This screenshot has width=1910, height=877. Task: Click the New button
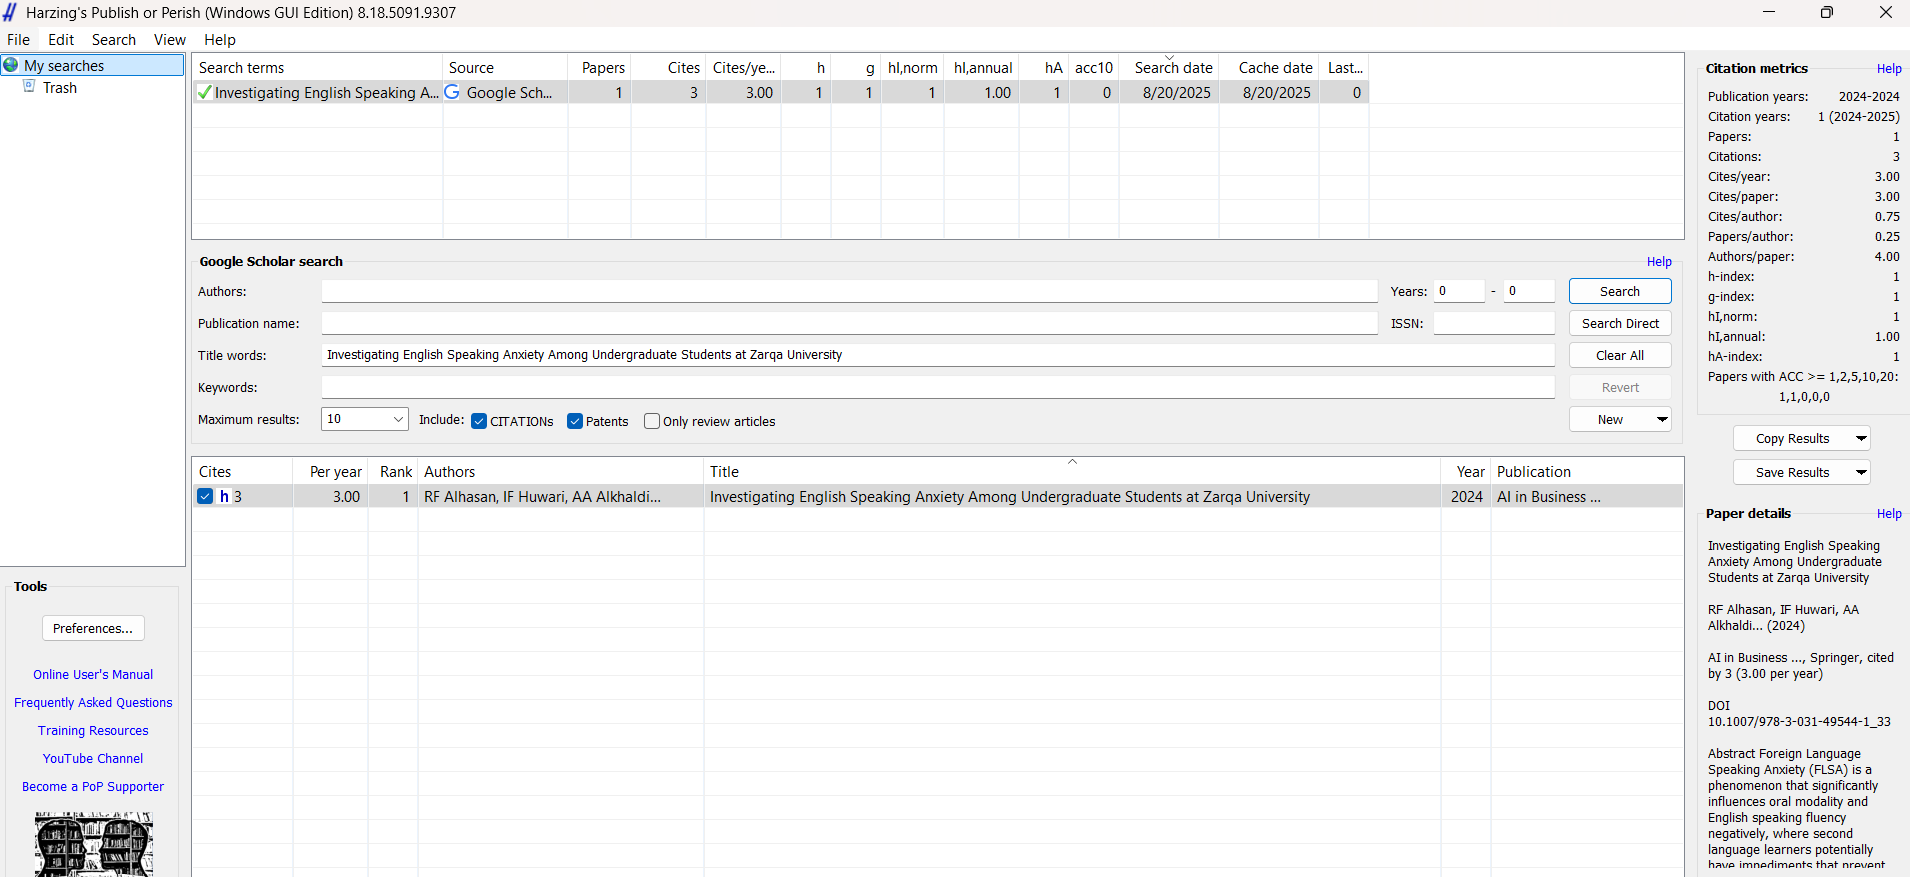pos(1610,419)
